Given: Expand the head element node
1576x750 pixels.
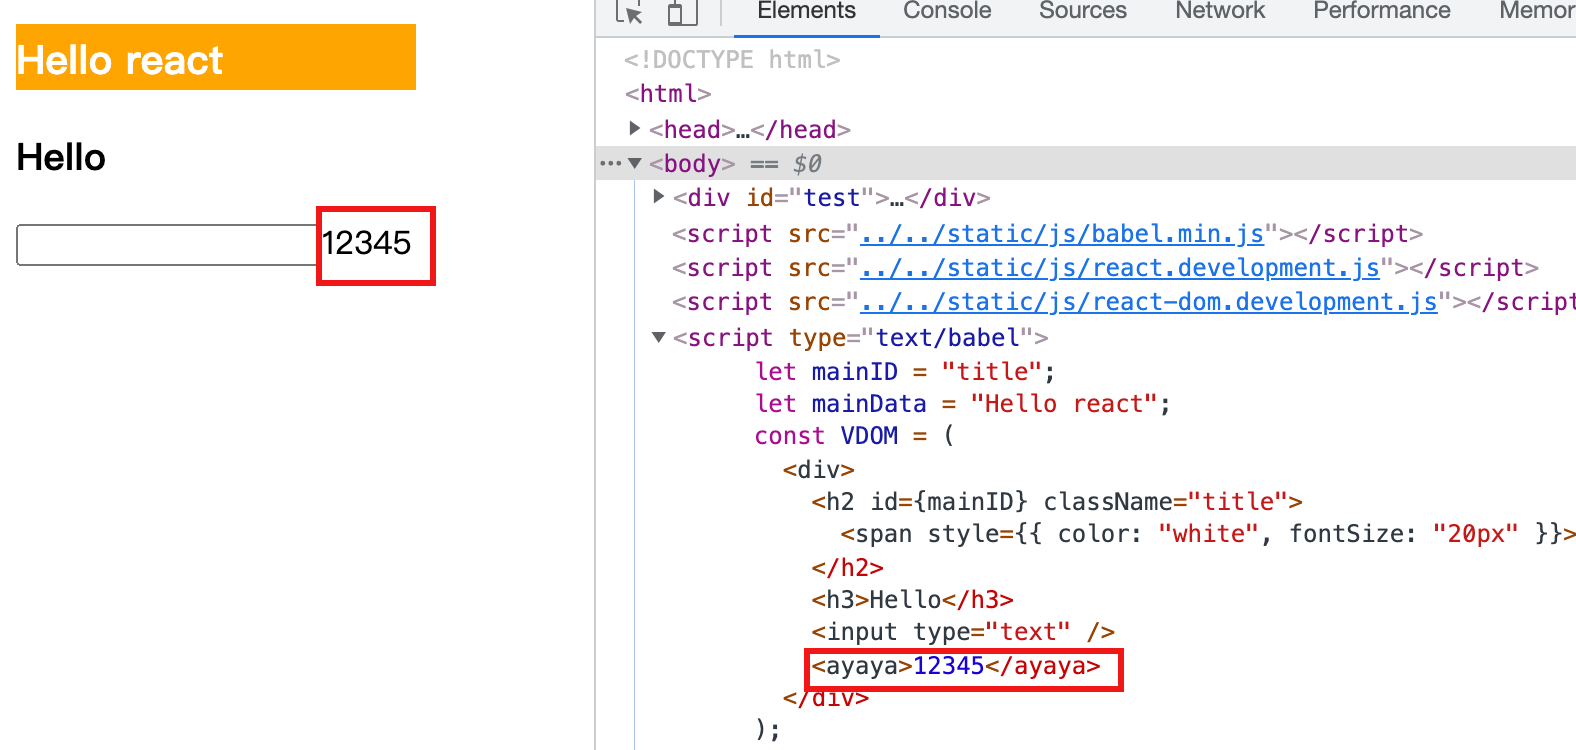Looking at the screenshot, I should point(634,129).
